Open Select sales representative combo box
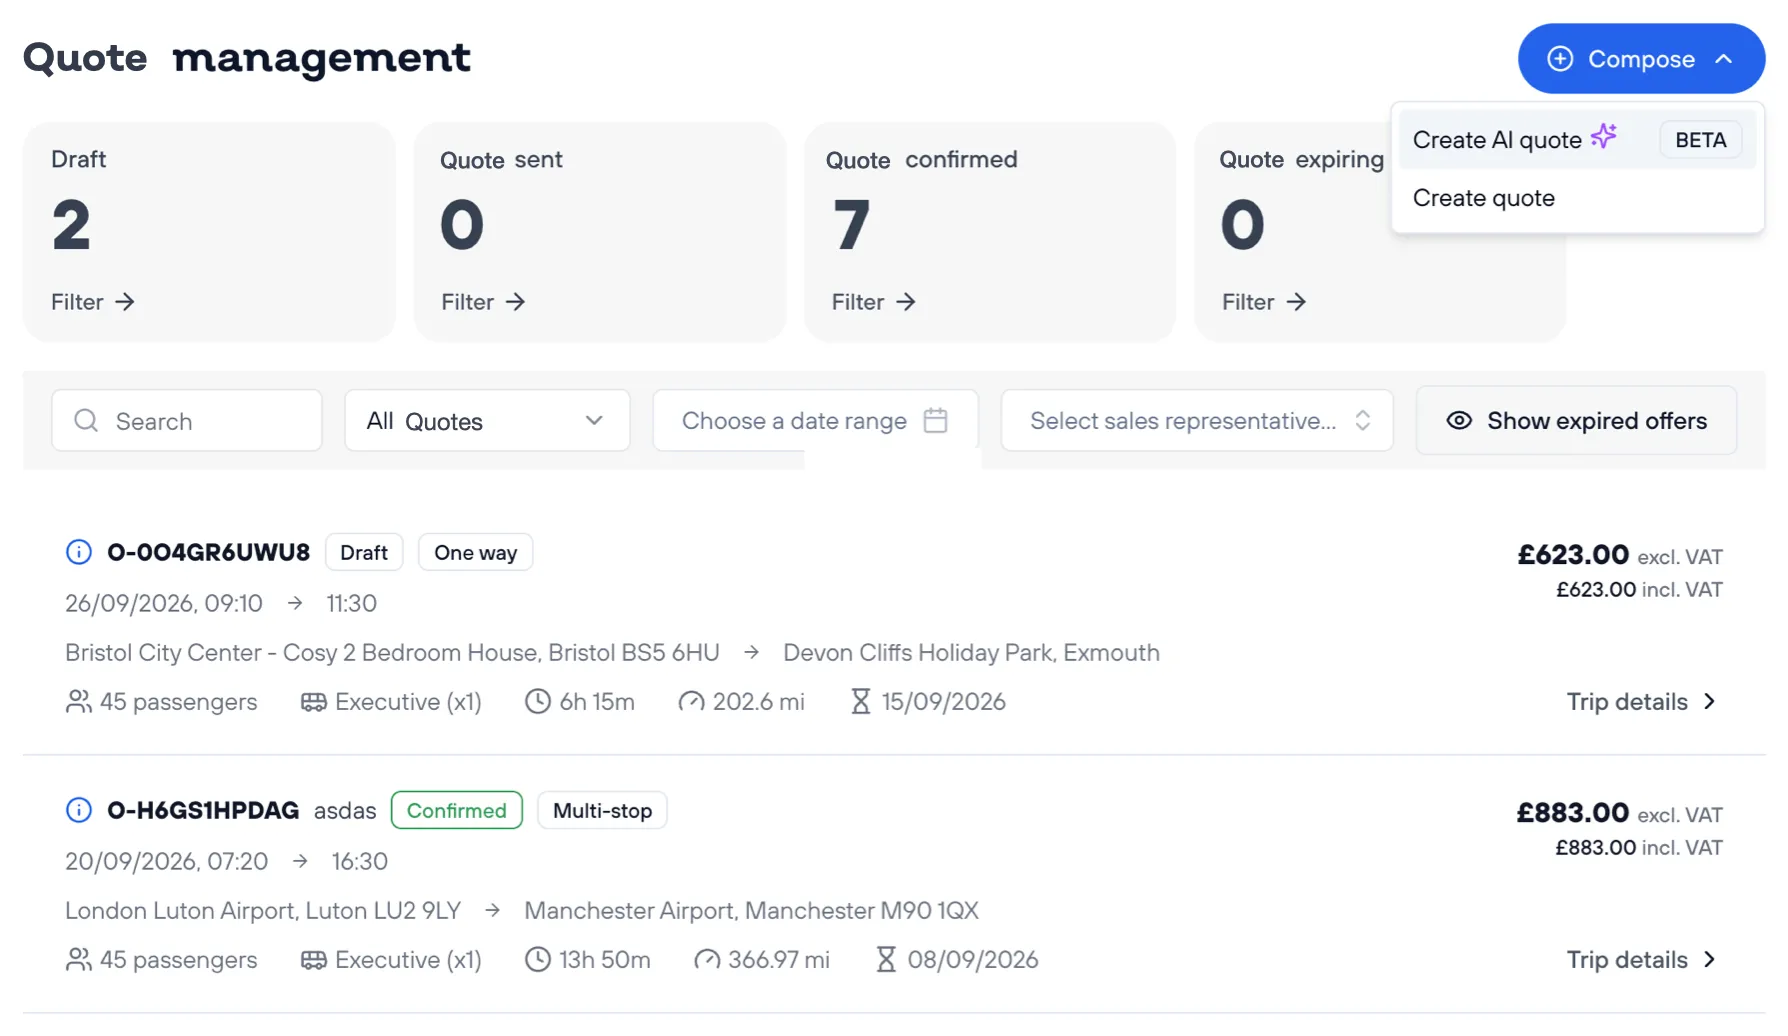The width and height of the screenshot is (1788, 1036). [1197, 421]
